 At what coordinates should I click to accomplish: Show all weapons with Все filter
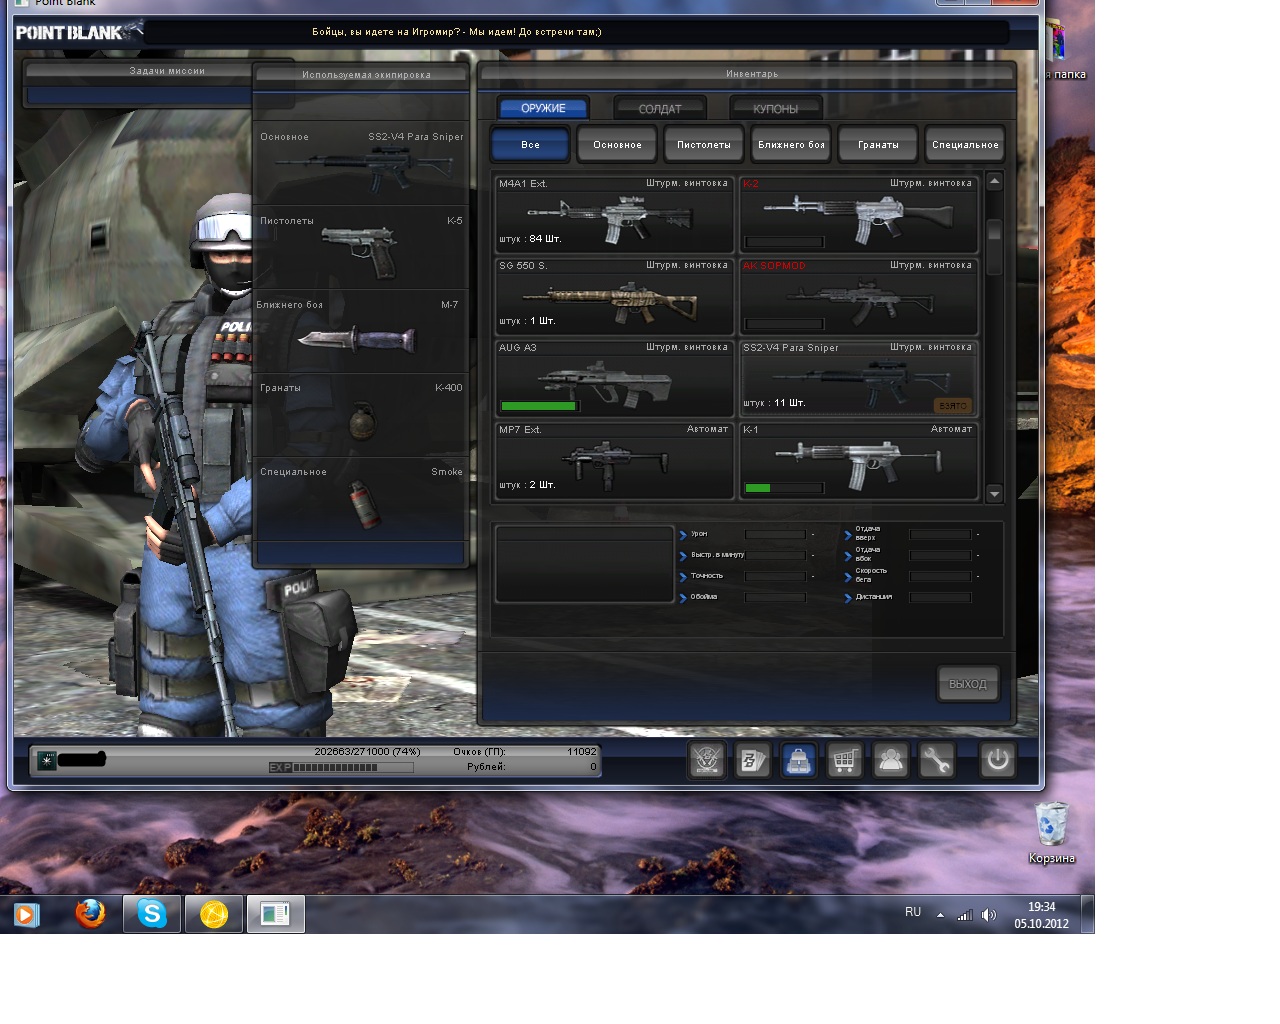pos(530,144)
